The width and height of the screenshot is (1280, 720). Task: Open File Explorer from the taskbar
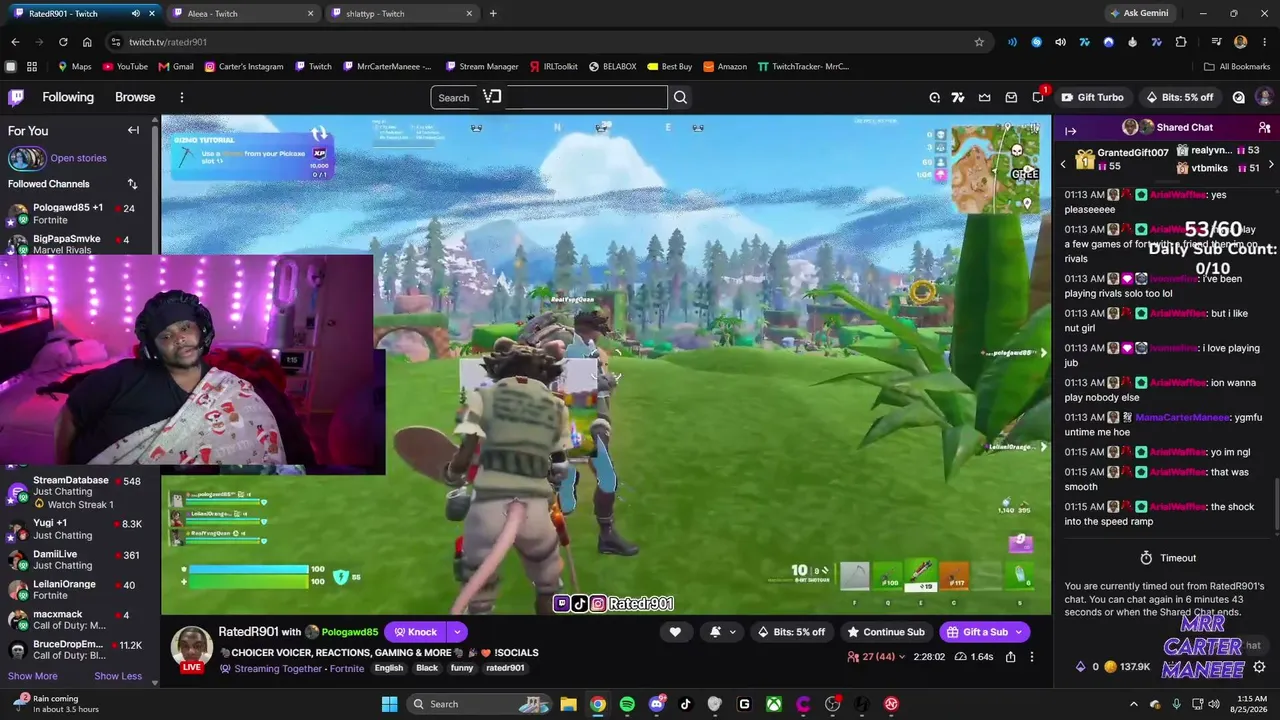pyautogui.click(x=568, y=704)
